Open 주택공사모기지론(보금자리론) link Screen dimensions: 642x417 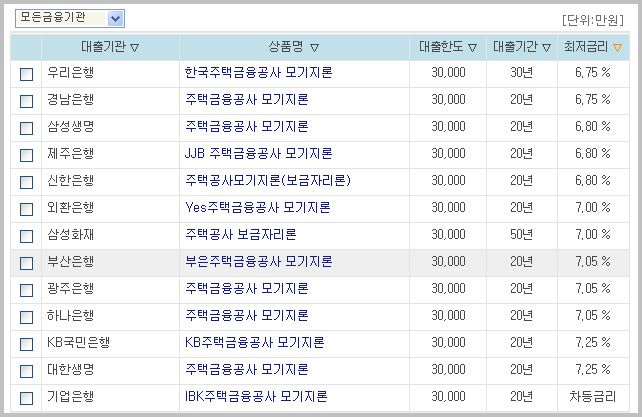[268, 181]
